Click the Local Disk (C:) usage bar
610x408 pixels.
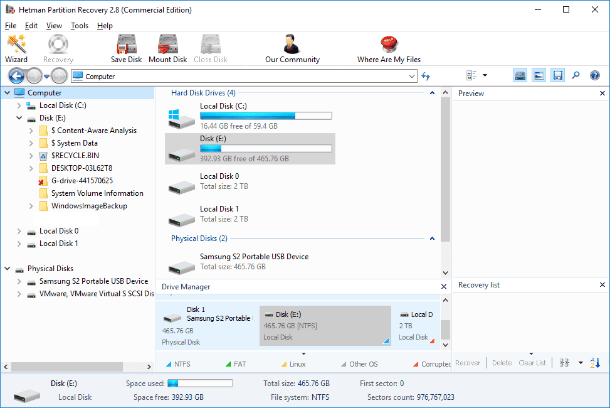(x=266, y=116)
